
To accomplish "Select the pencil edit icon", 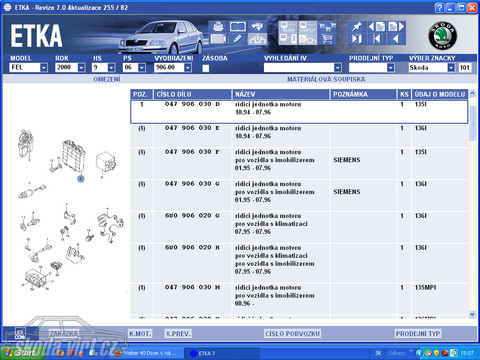I will [x=237, y=39].
